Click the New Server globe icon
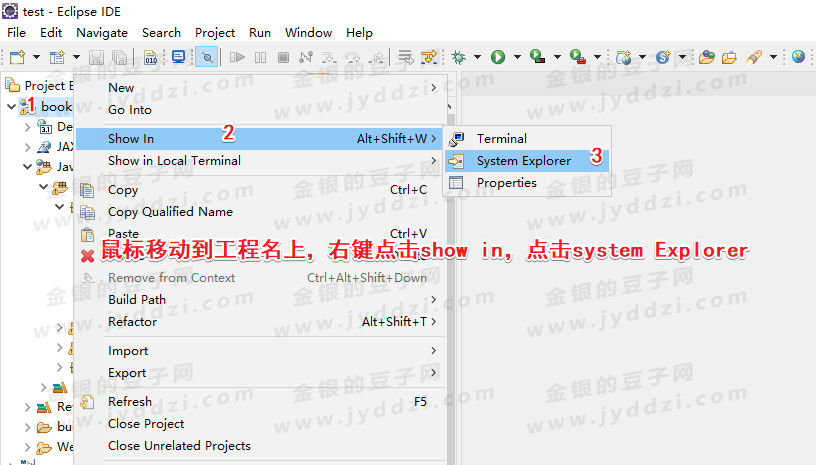 [x=623, y=57]
